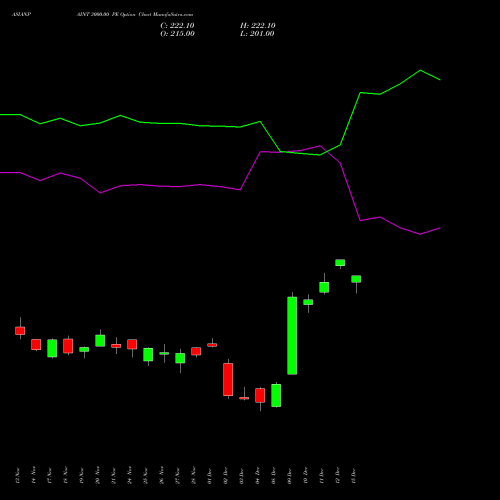The image size is (500, 500).
Task: Click the tall green candle above 09 Dec
Action: pos(292,336)
